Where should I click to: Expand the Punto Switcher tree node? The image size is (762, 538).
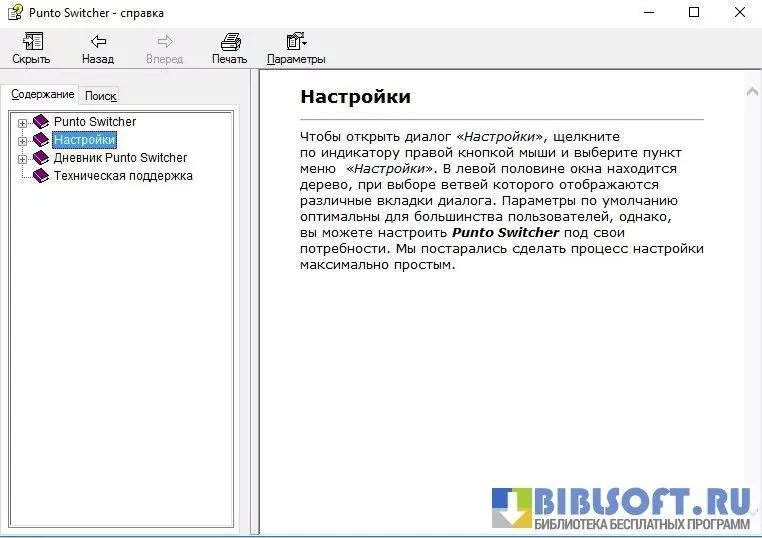point(22,122)
